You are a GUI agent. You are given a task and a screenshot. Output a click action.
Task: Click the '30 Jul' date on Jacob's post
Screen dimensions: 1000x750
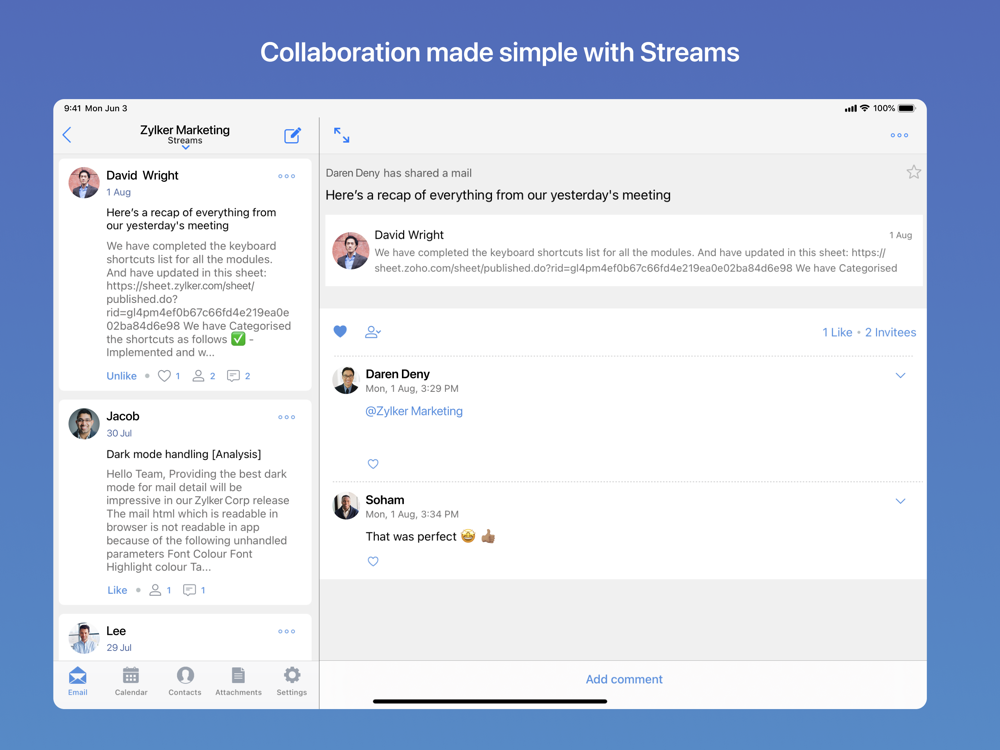pos(119,433)
